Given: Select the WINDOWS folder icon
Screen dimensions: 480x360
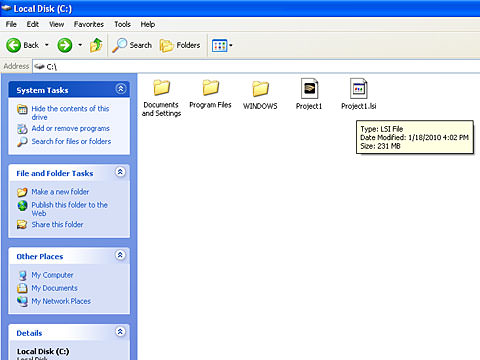Looking at the screenshot, I should tap(260, 89).
